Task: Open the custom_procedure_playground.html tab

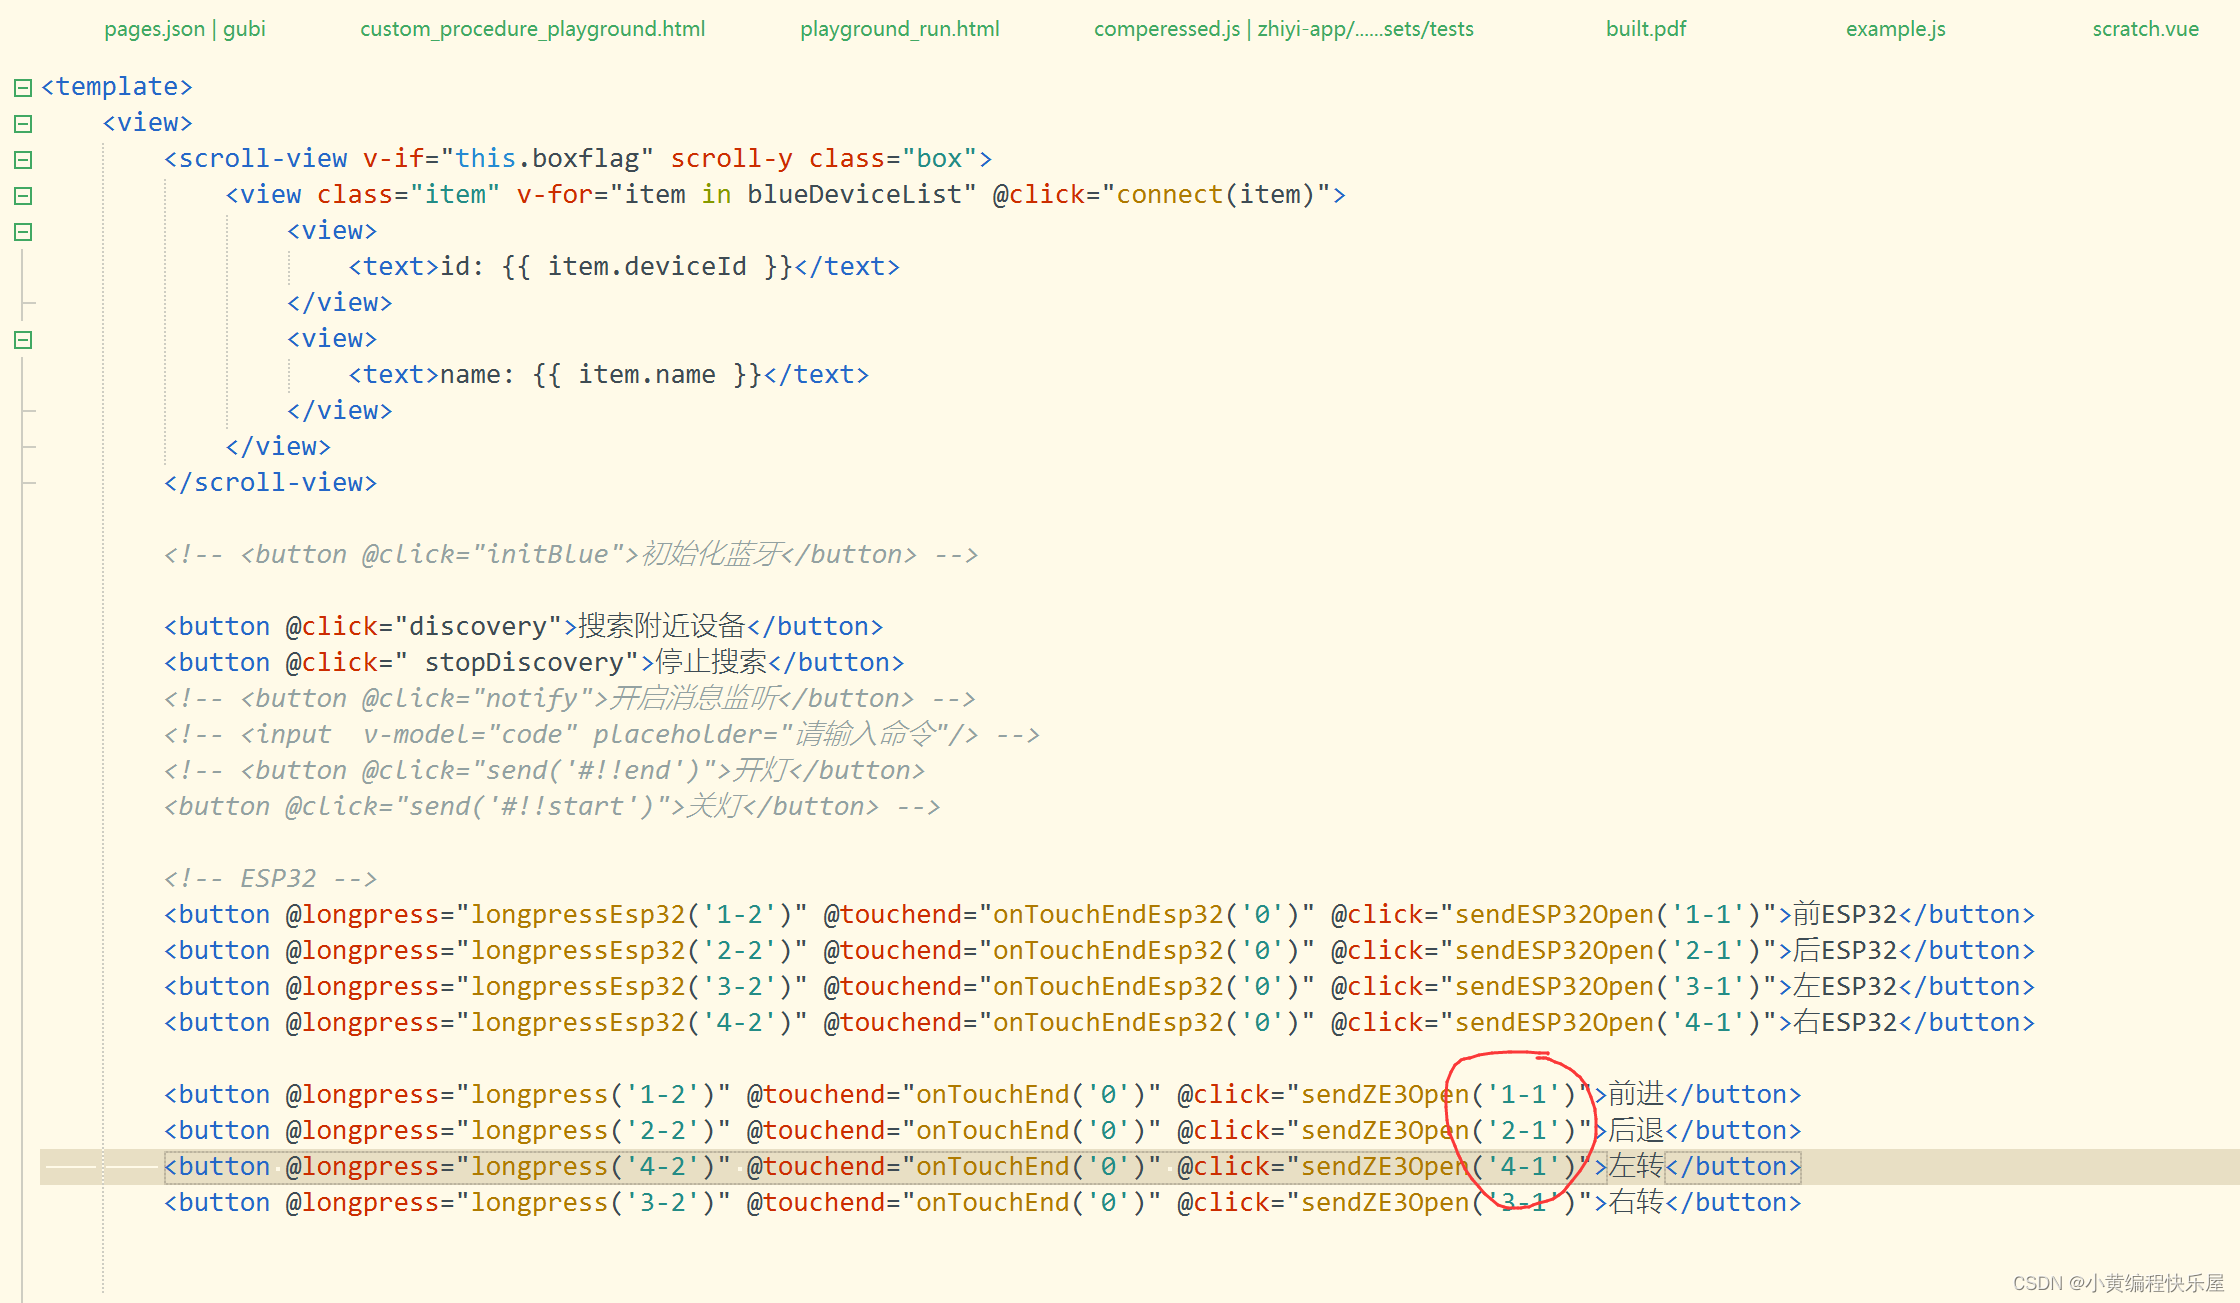Action: pyautogui.click(x=532, y=29)
